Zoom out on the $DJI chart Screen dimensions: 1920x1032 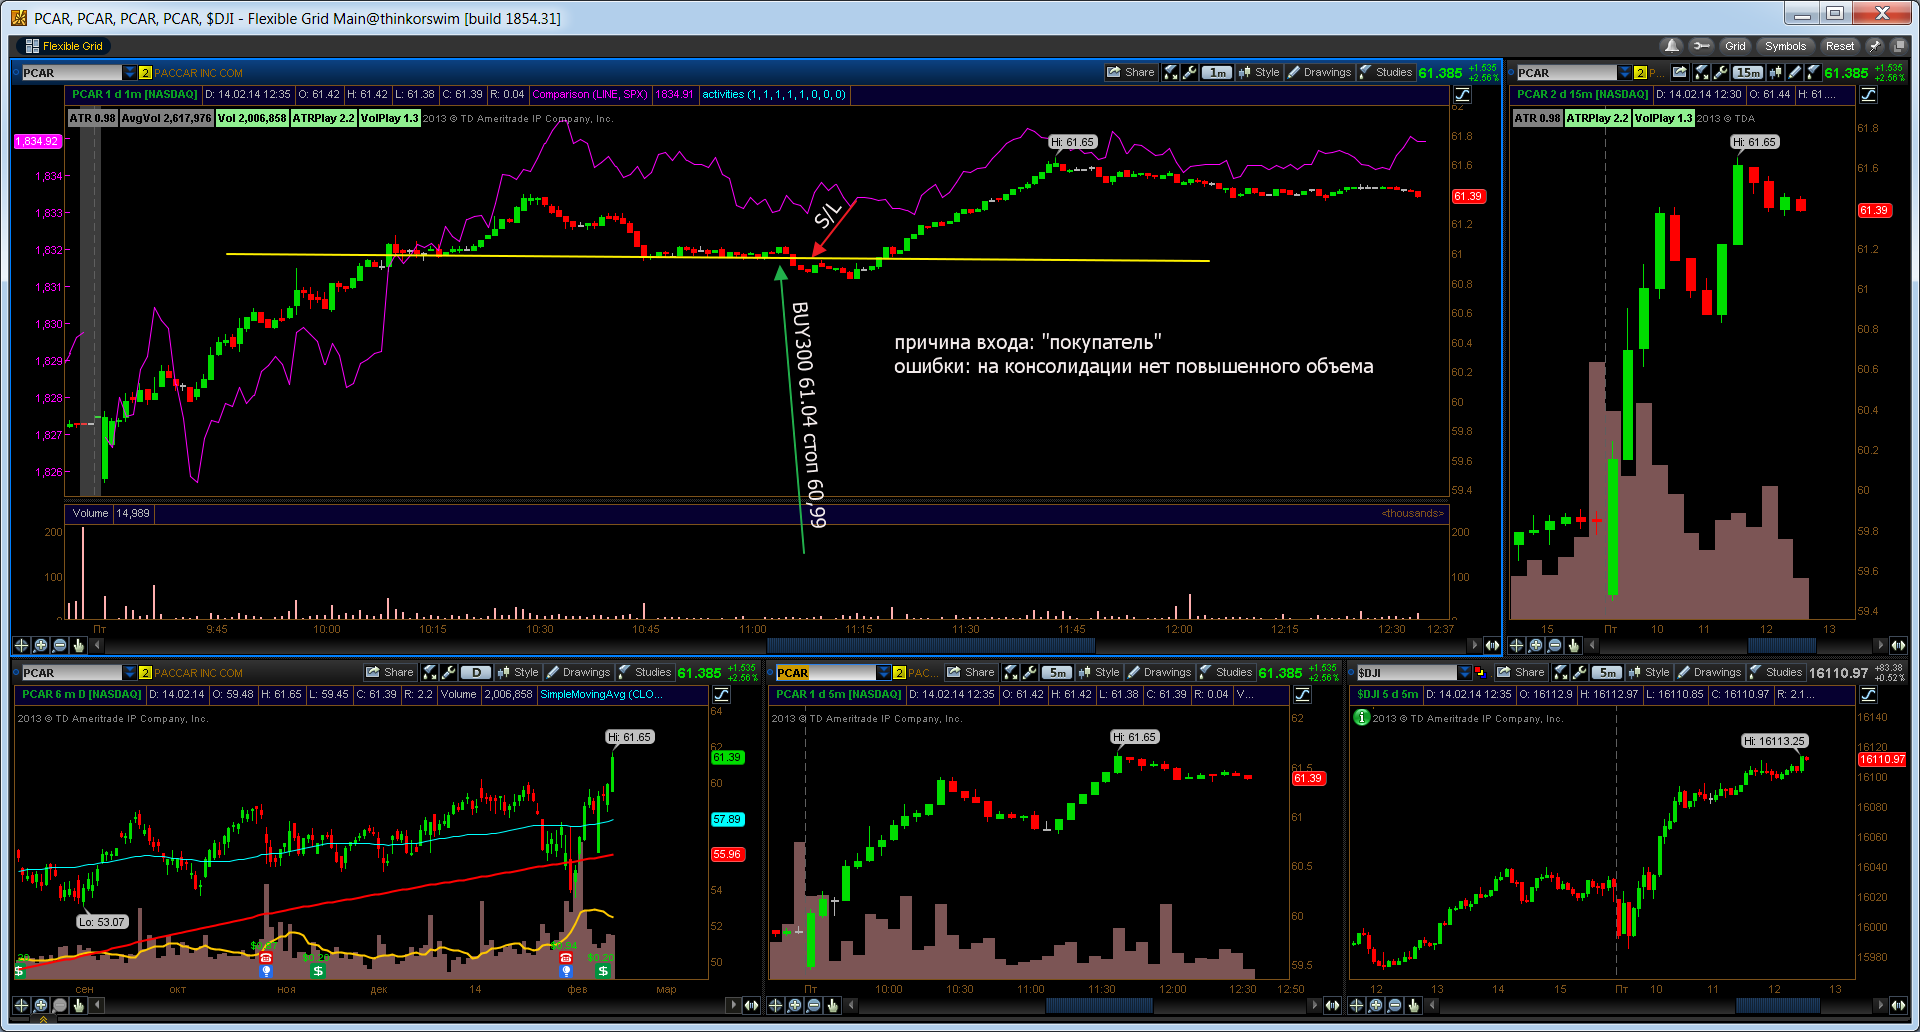1394,1005
